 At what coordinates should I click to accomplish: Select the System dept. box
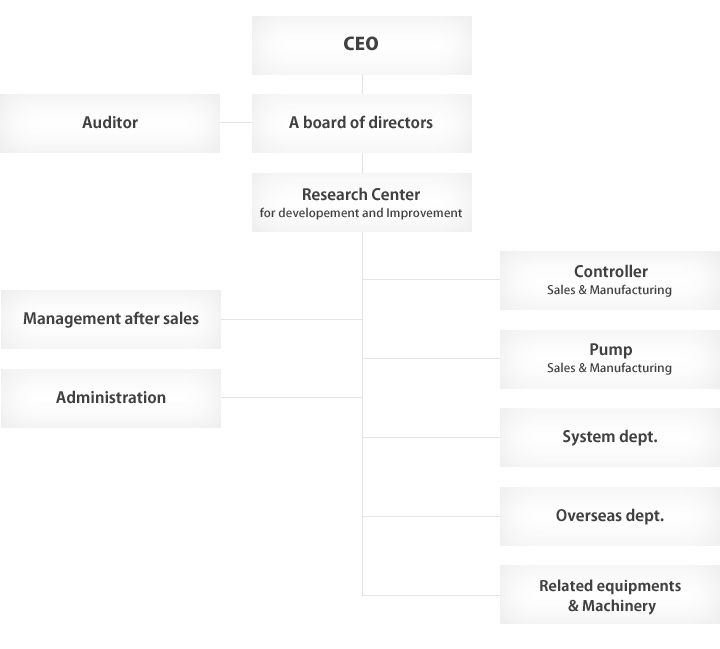pos(610,438)
